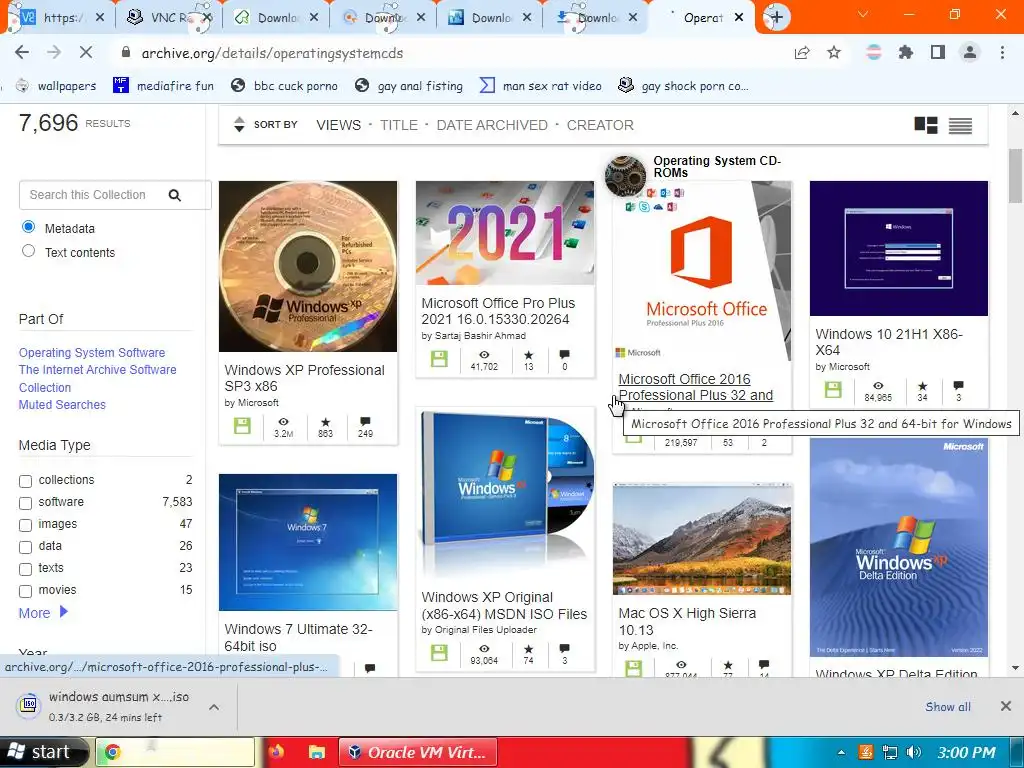Switch to list view
Image resolution: width=1024 pixels, height=768 pixels.
click(x=960, y=125)
